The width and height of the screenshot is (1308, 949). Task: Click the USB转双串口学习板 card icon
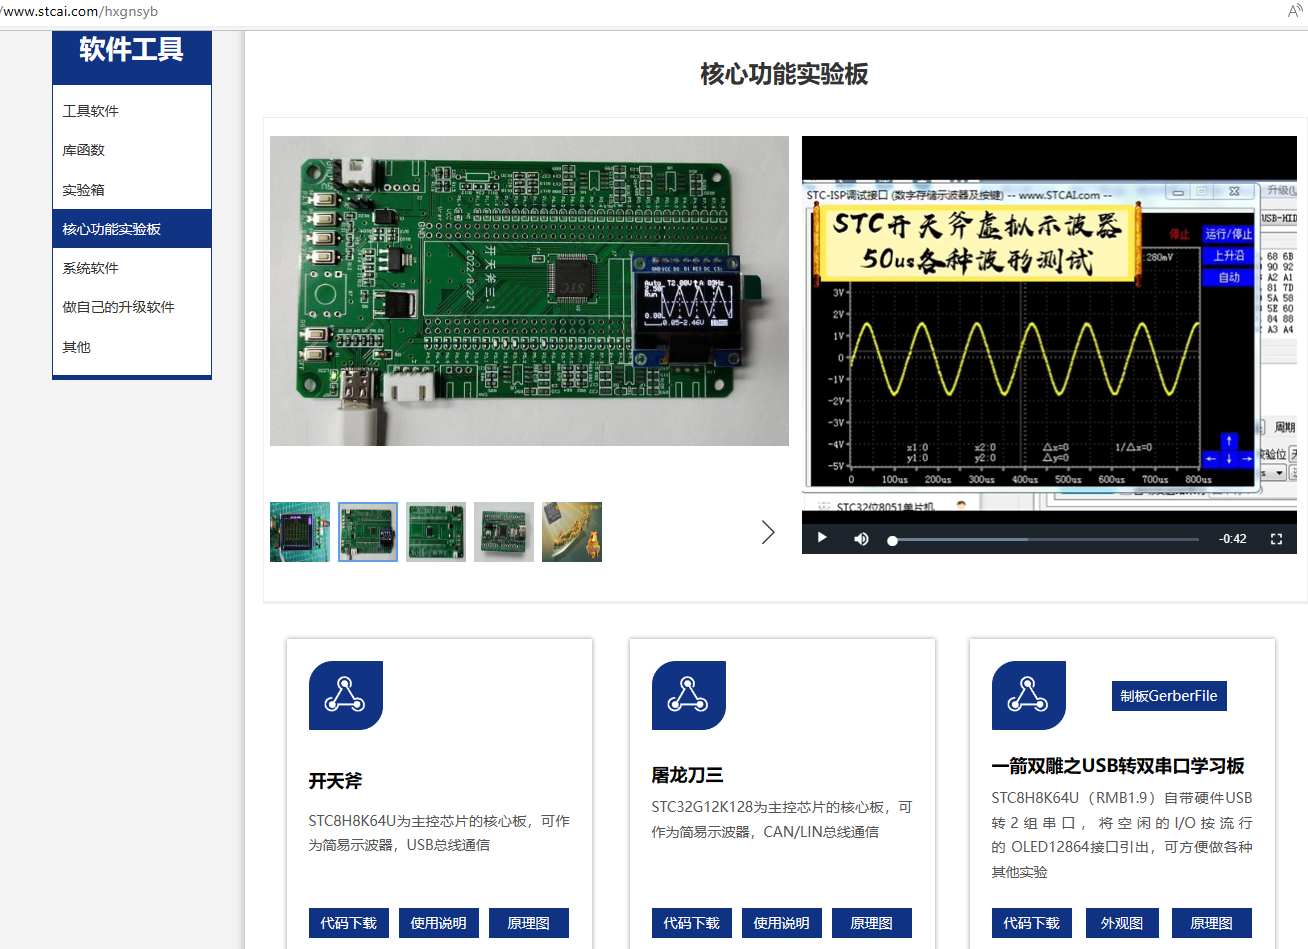coord(1029,695)
